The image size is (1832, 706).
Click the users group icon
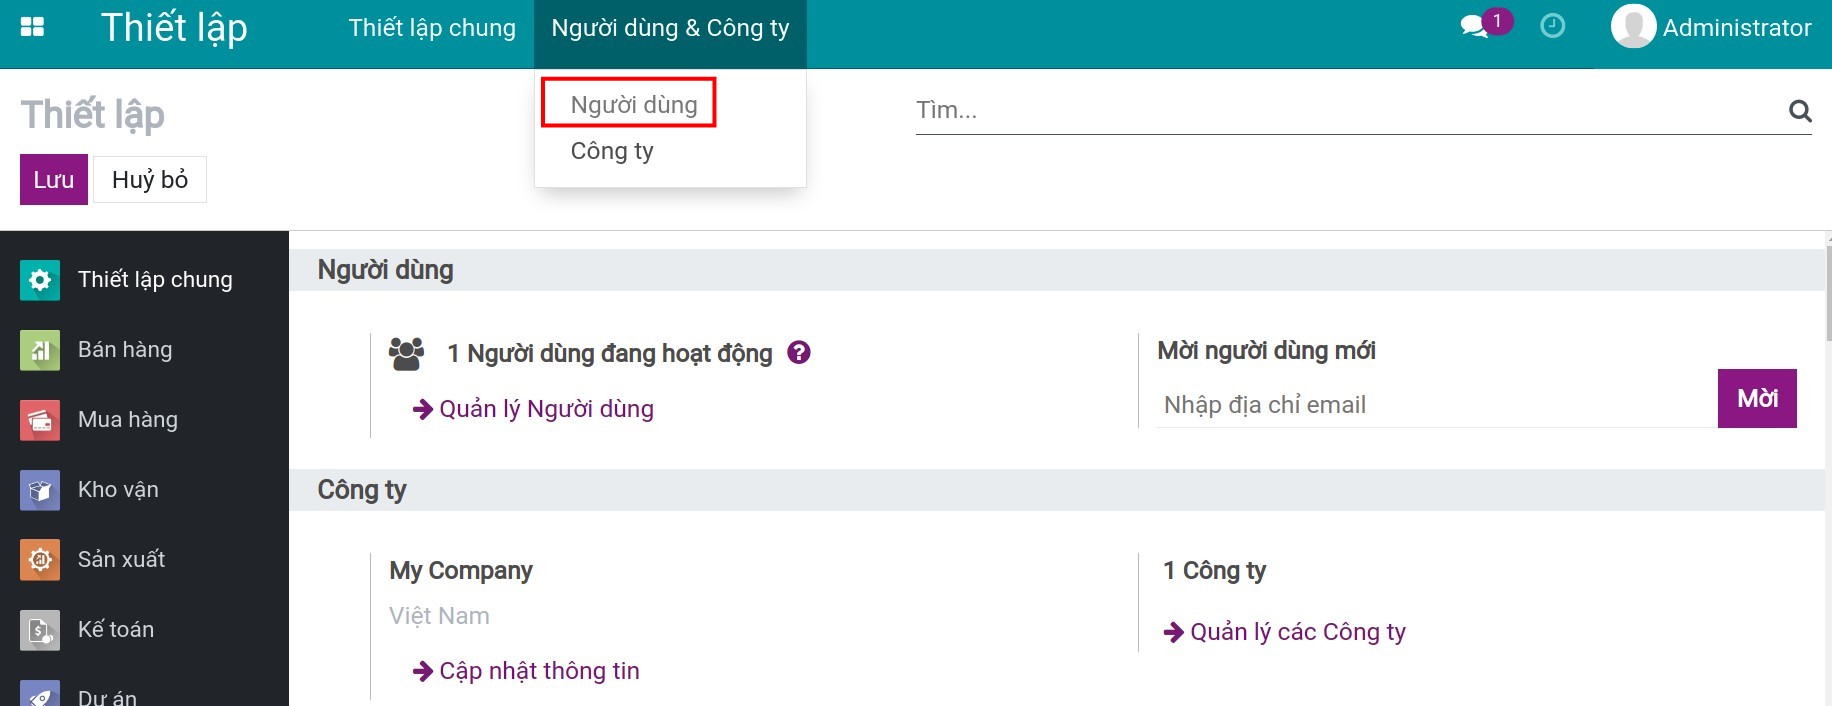pyautogui.click(x=406, y=354)
